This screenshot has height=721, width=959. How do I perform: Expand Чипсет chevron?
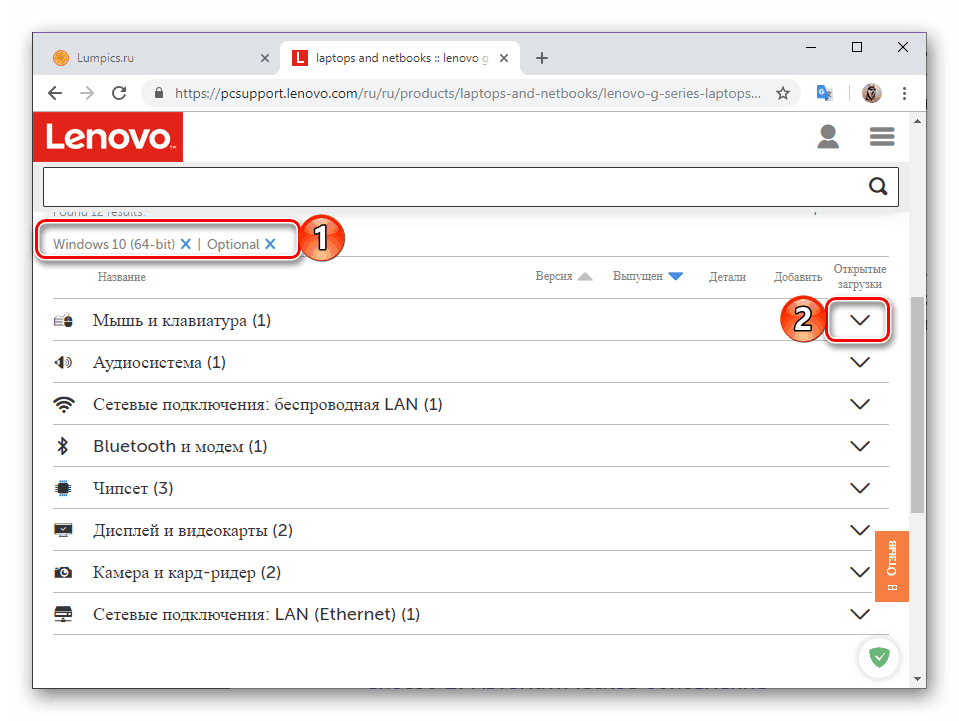[x=860, y=488]
